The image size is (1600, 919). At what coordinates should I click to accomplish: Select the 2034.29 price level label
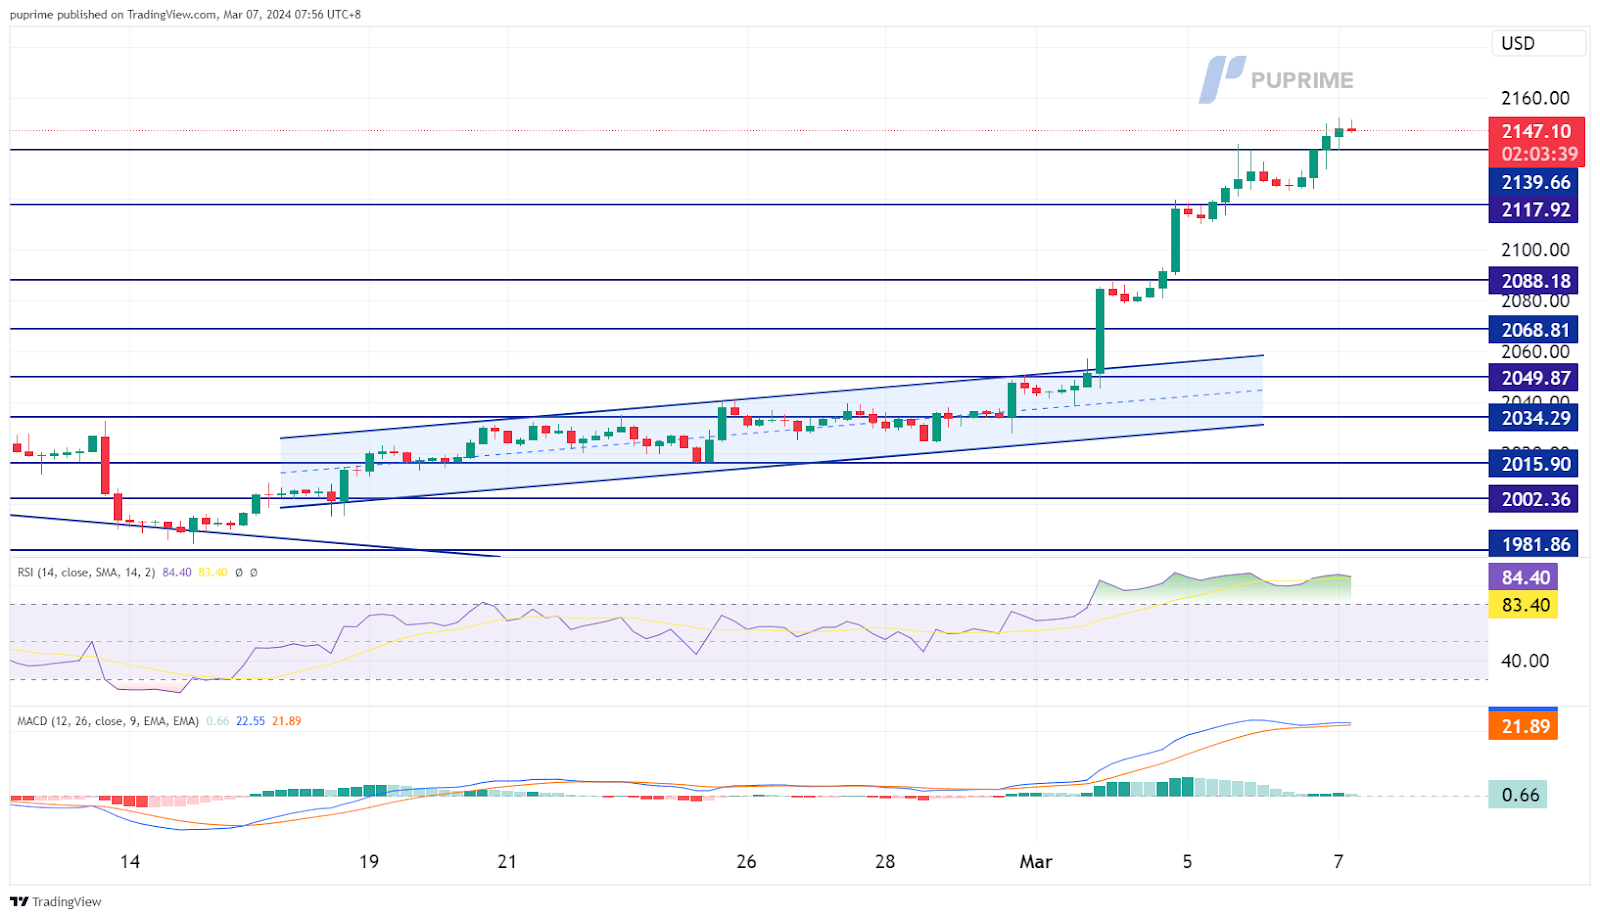pyautogui.click(x=1533, y=418)
